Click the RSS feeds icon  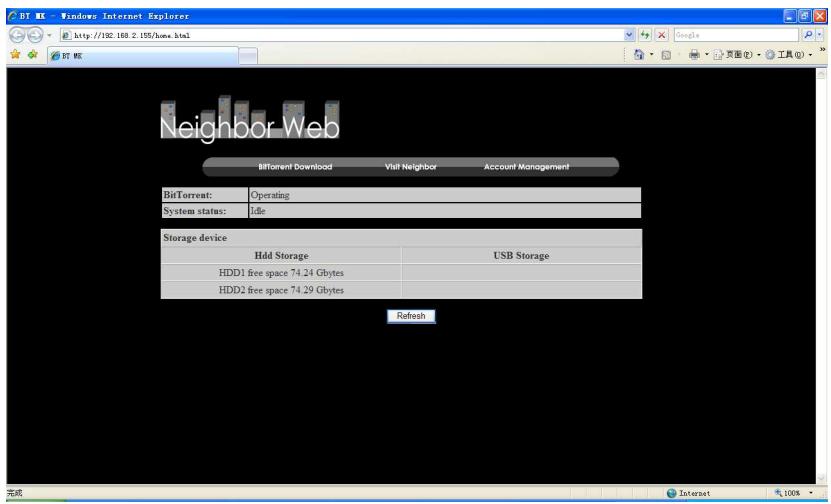point(666,55)
